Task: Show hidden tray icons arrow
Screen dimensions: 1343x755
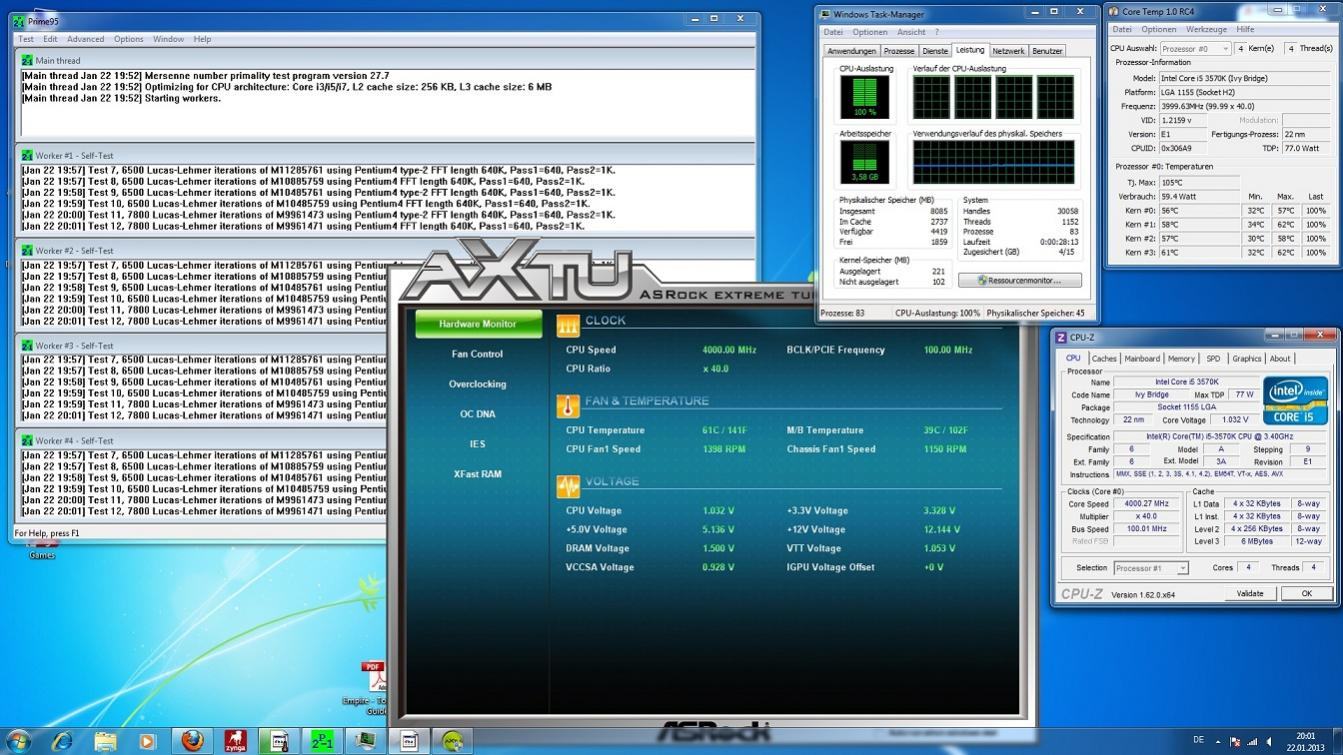Action: (1218, 741)
